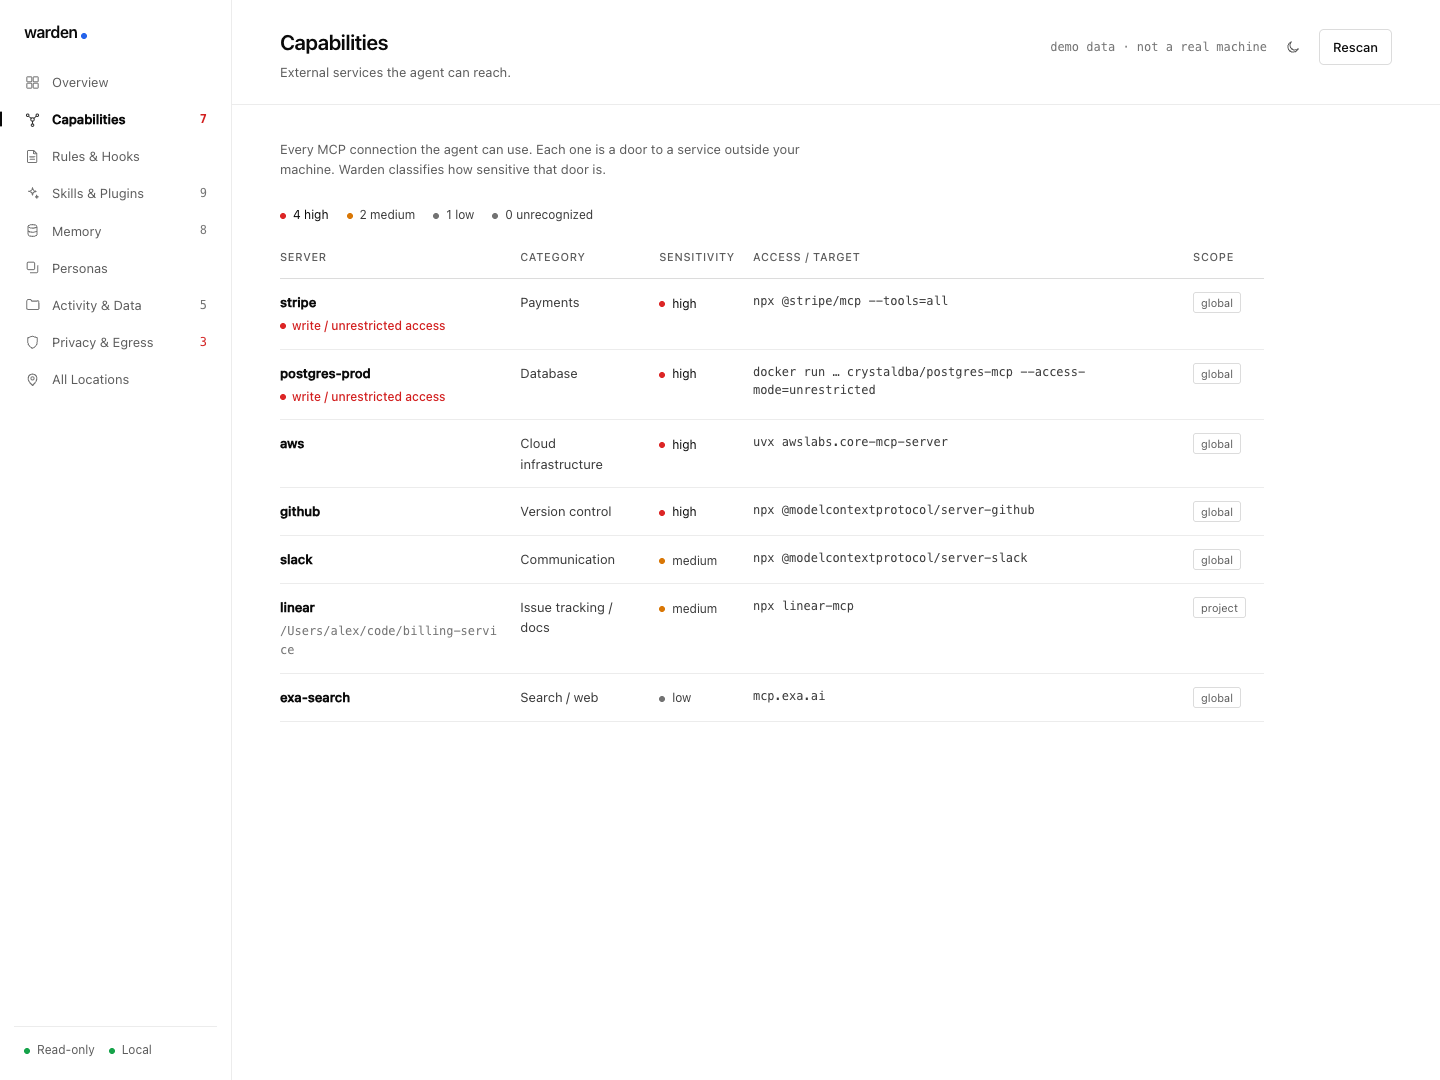Click the Overview grid icon
Viewport: 1440px width, 1080px height.
tap(32, 83)
